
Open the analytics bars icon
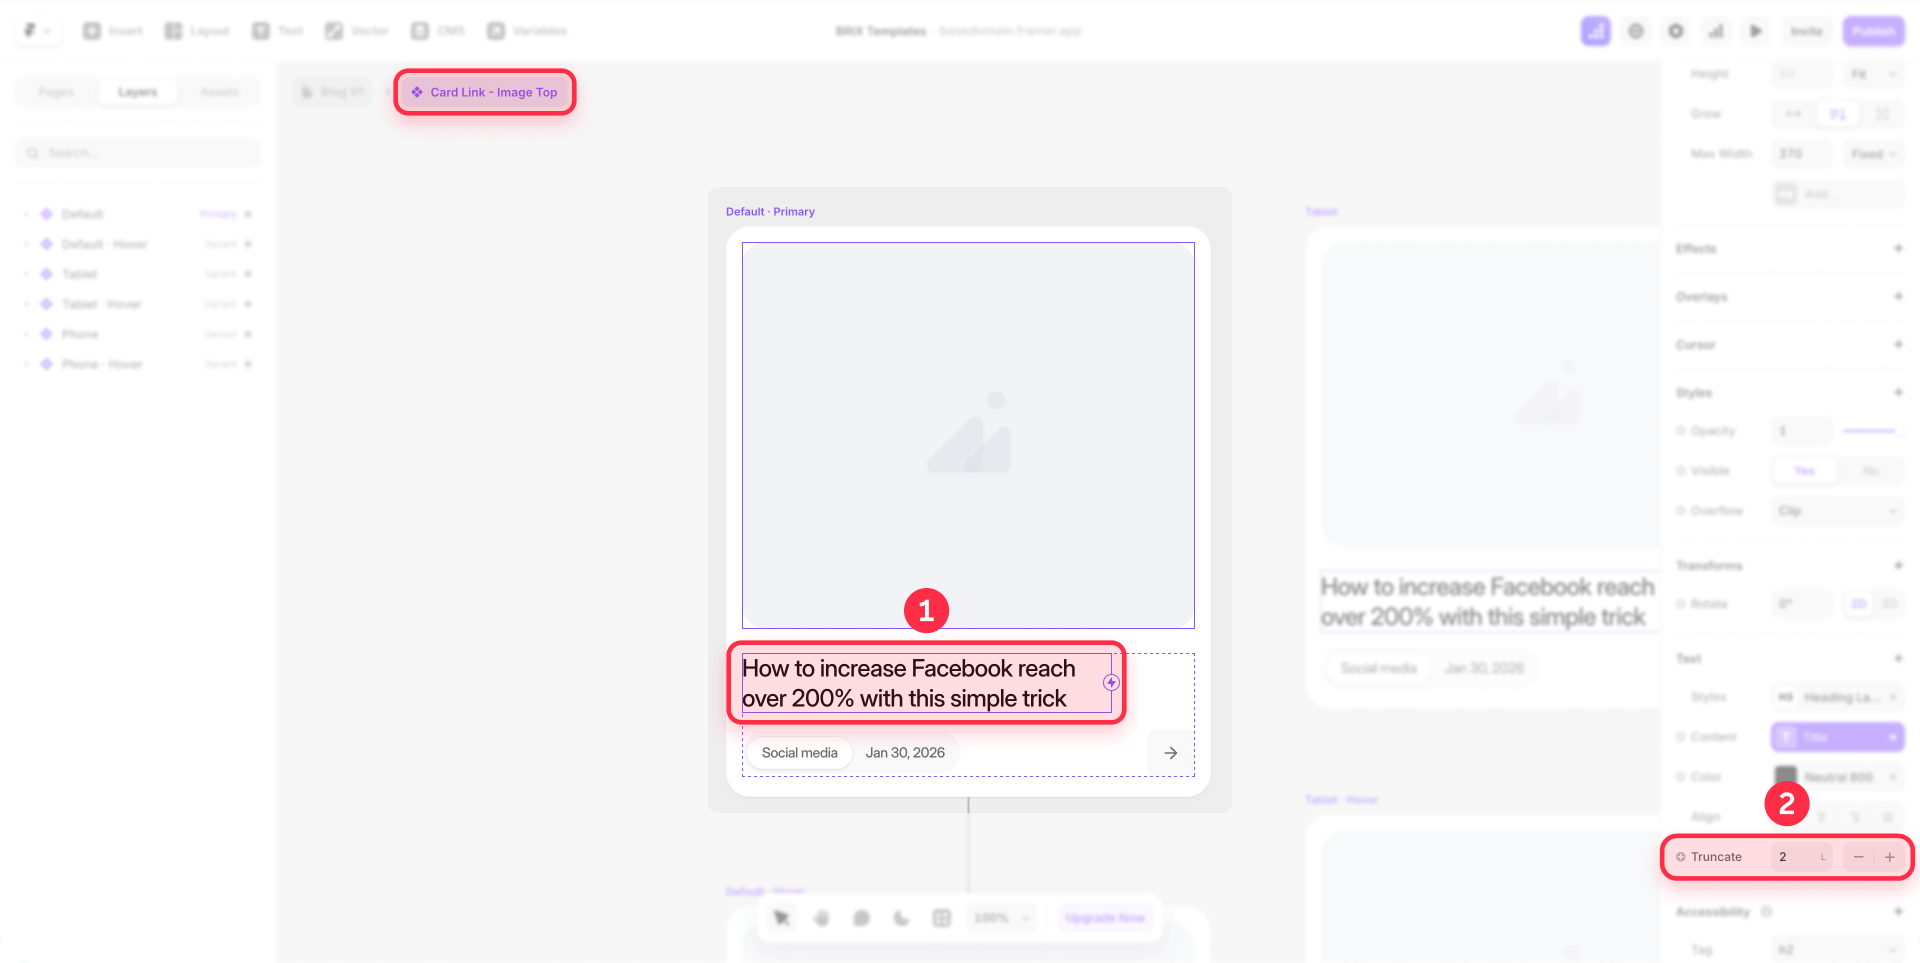tap(1716, 31)
